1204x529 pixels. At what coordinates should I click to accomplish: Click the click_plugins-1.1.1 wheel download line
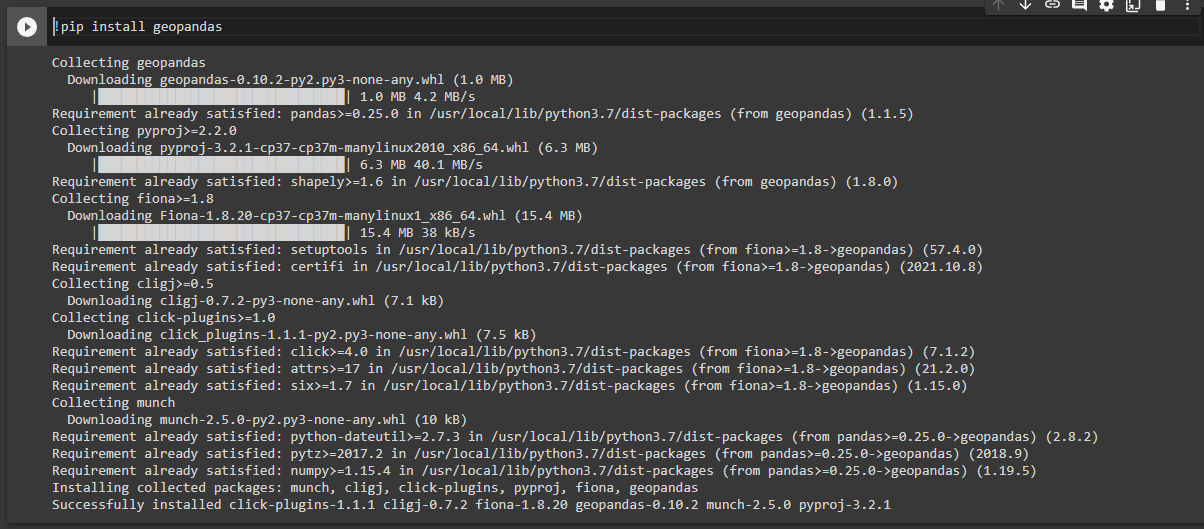(302, 335)
